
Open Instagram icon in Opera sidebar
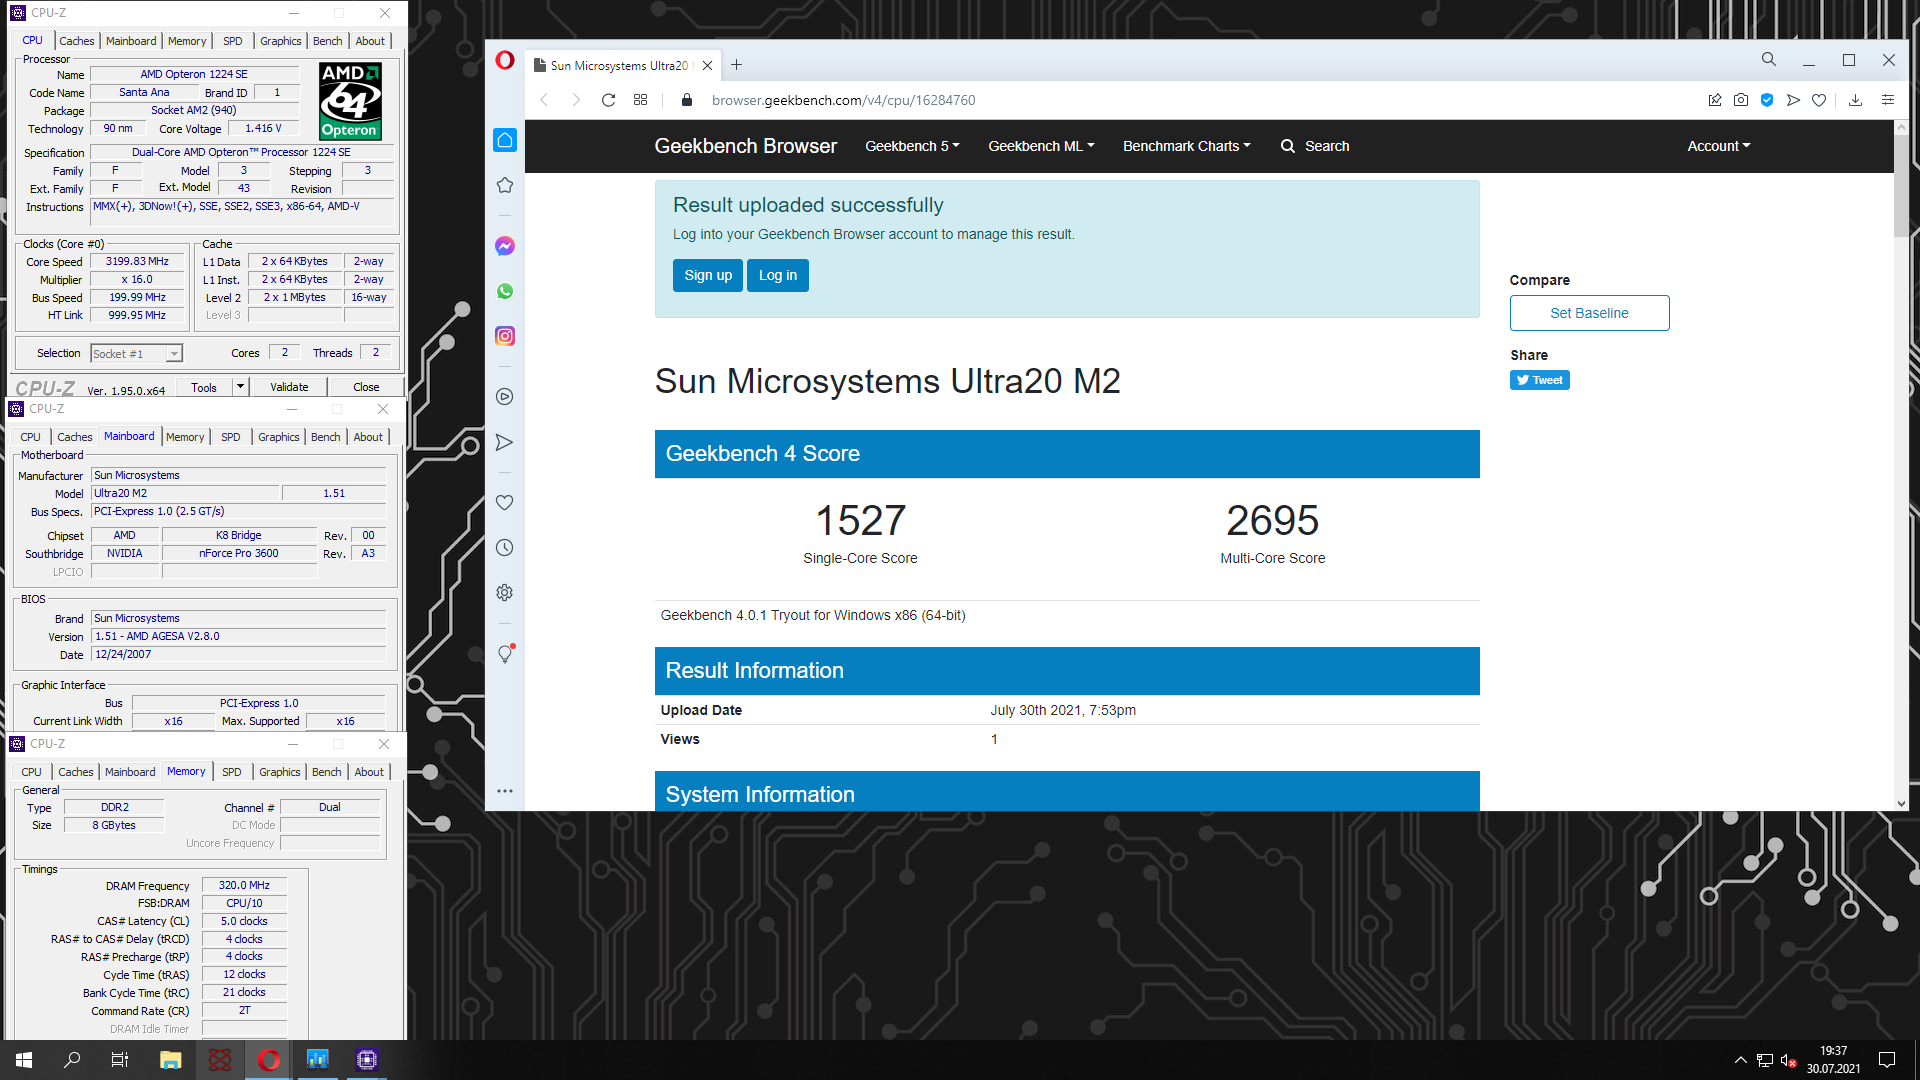[x=505, y=336]
